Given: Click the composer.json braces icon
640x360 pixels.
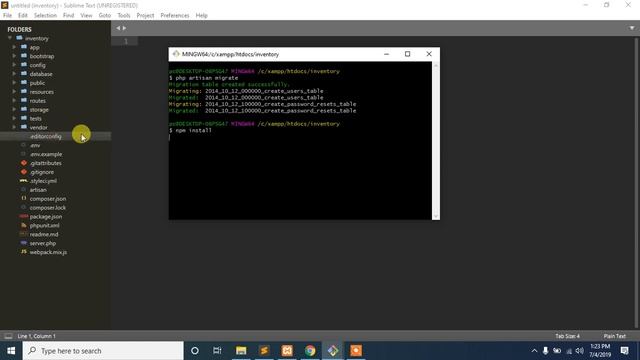Looking at the screenshot, I should [x=24, y=198].
